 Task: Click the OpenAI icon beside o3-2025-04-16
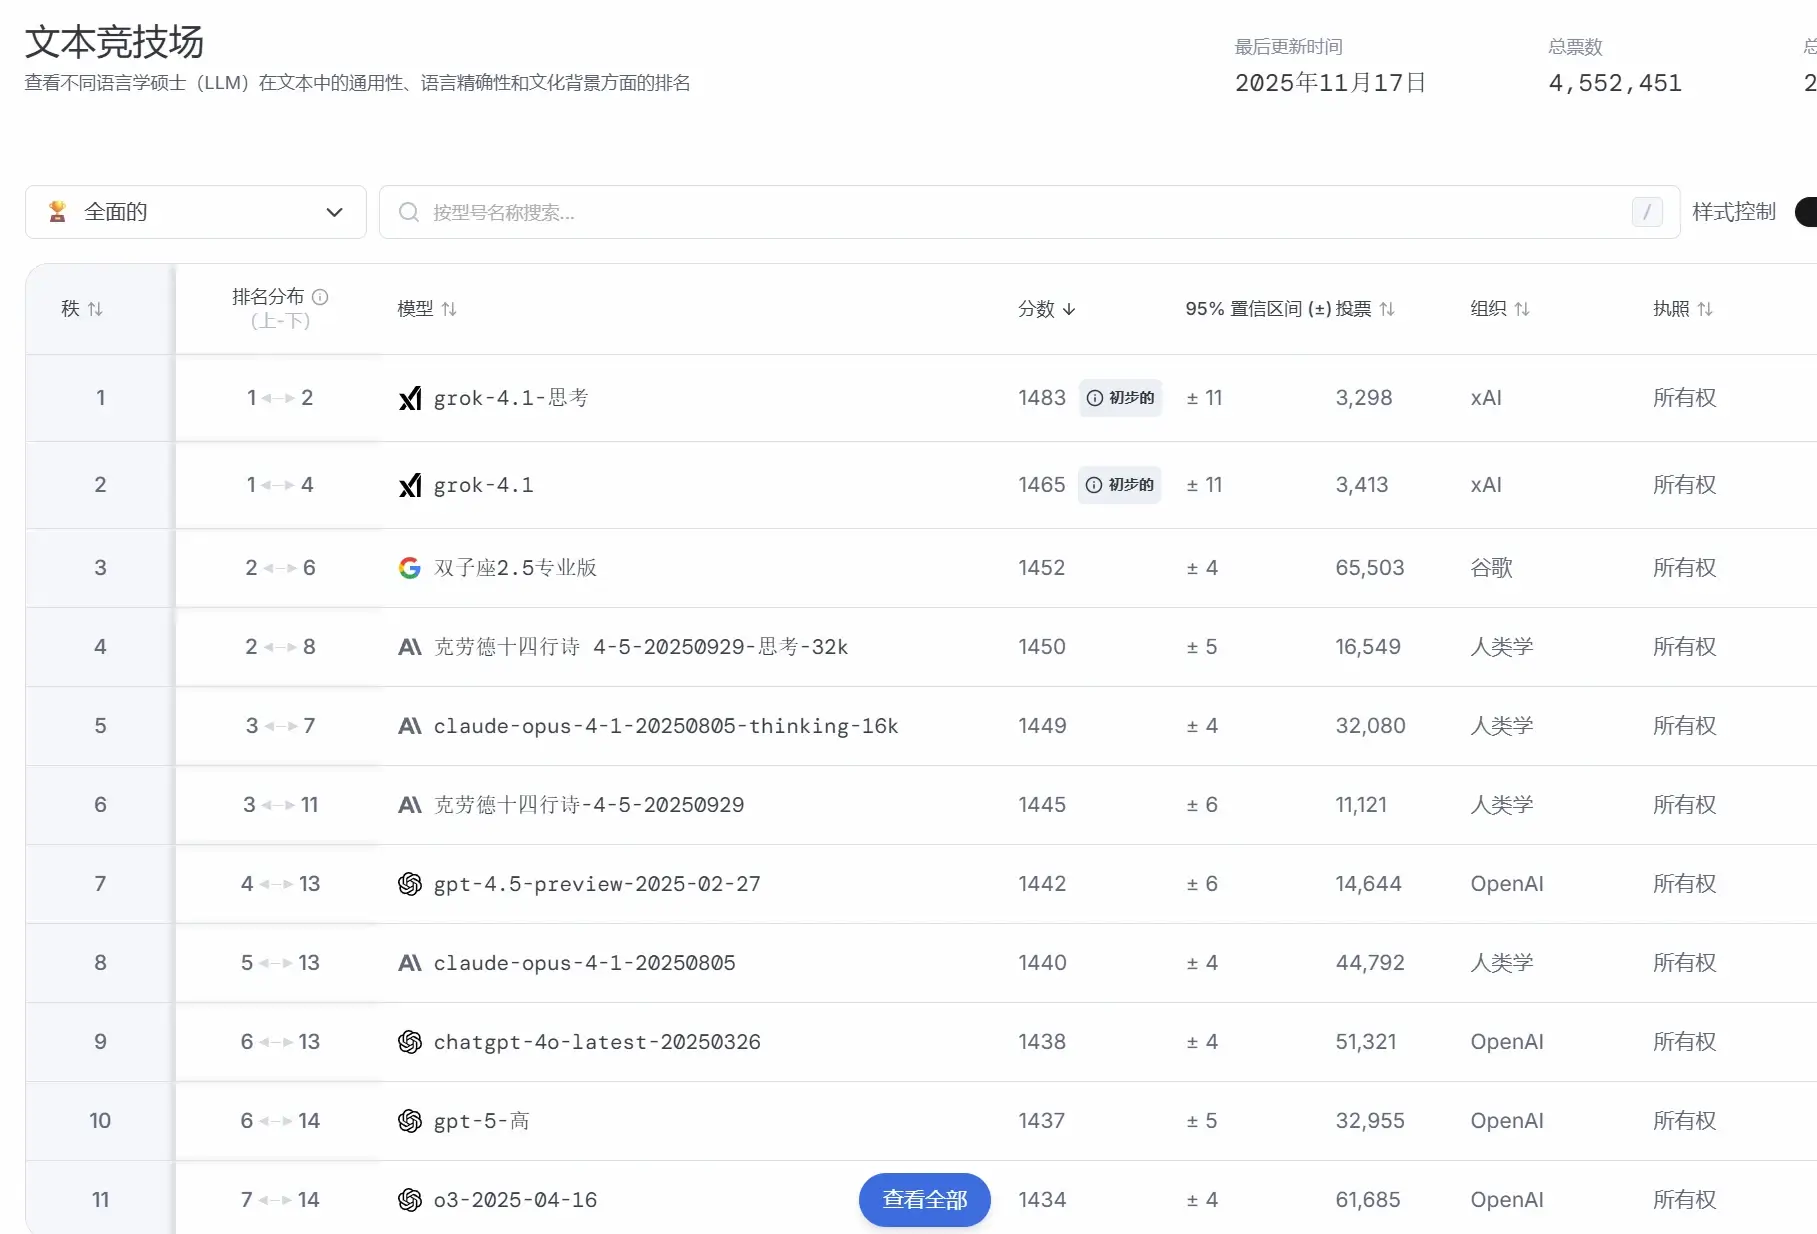(x=409, y=1200)
